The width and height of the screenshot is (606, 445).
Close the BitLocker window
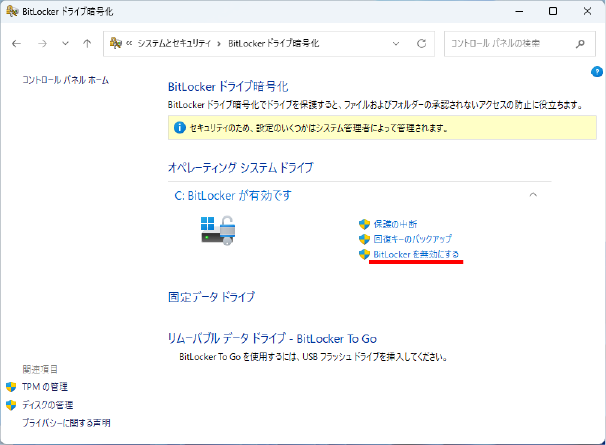(x=587, y=11)
